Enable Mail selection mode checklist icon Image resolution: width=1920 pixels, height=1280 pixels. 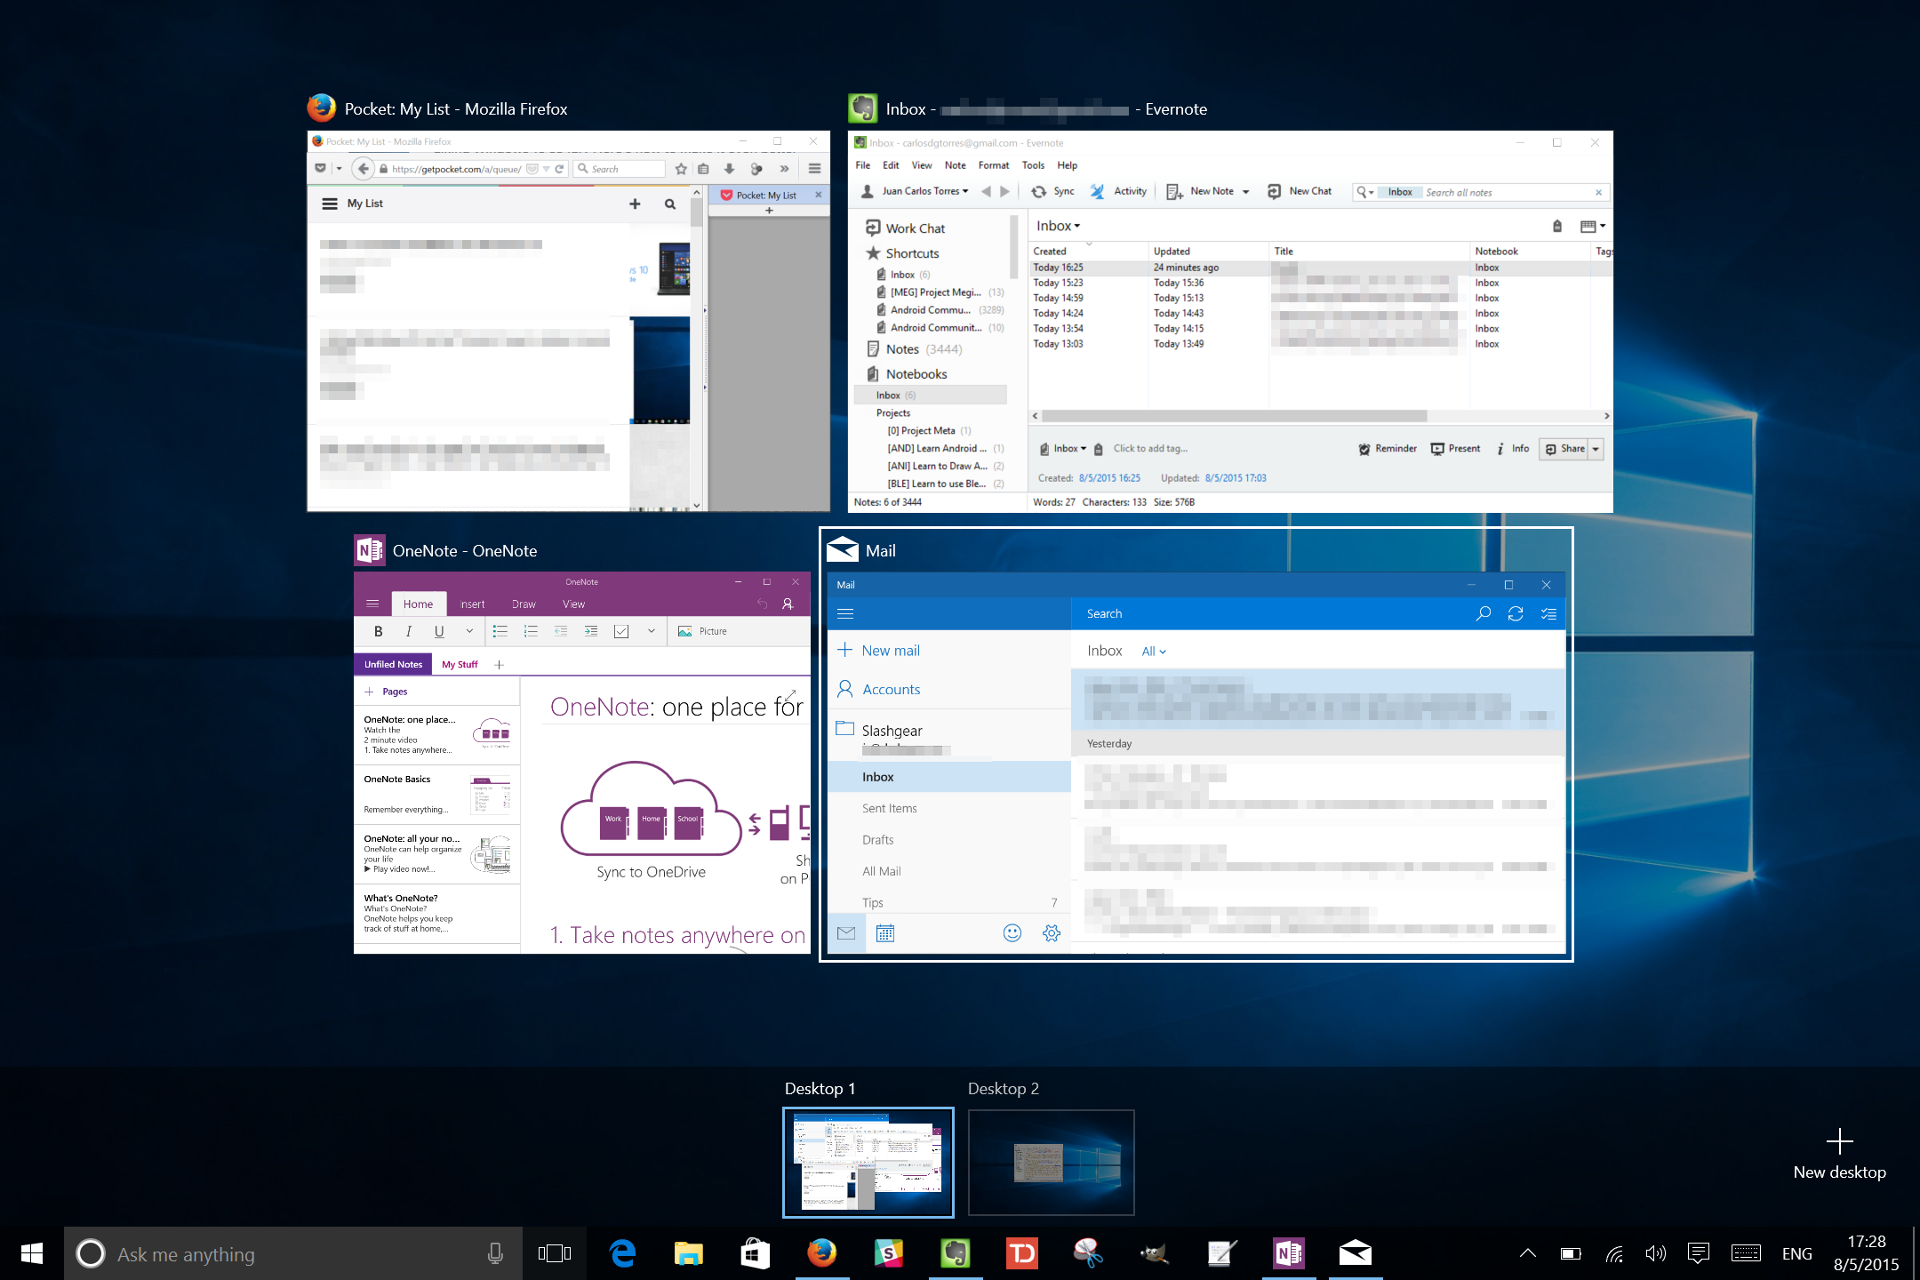pyautogui.click(x=1548, y=614)
